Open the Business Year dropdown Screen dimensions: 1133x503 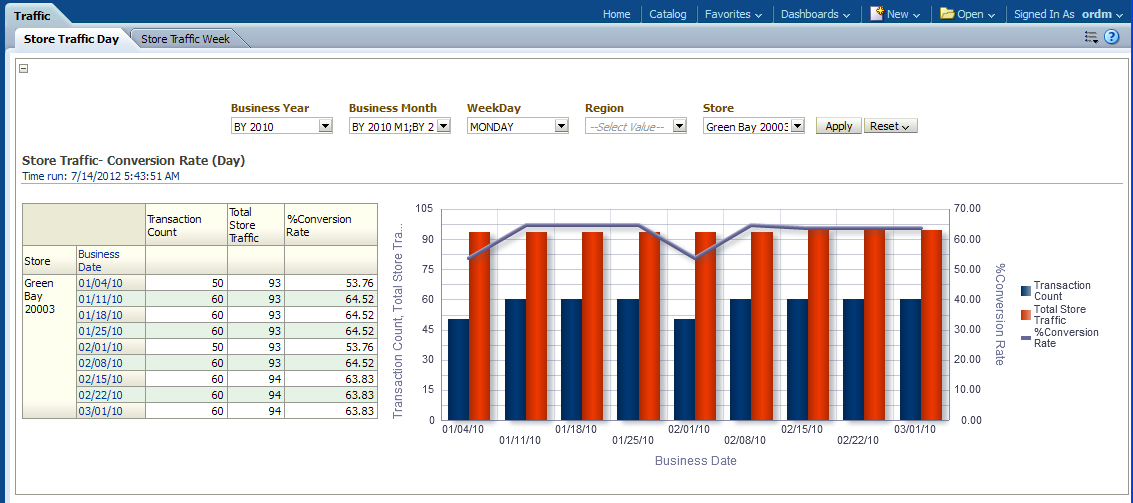click(x=325, y=126)
